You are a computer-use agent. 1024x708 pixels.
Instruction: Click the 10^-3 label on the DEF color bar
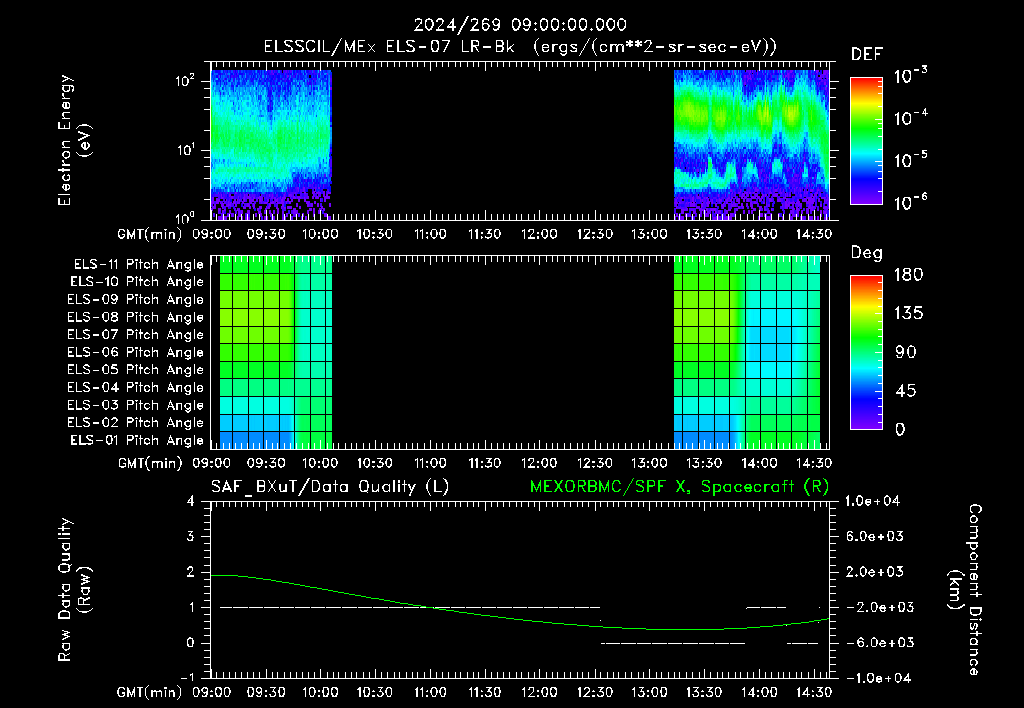(x=910, y=75)
